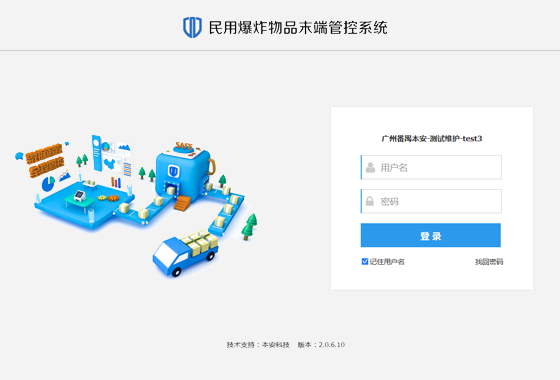Click the blue shield logo in header

pyautogui.click(x=192, y=27)
